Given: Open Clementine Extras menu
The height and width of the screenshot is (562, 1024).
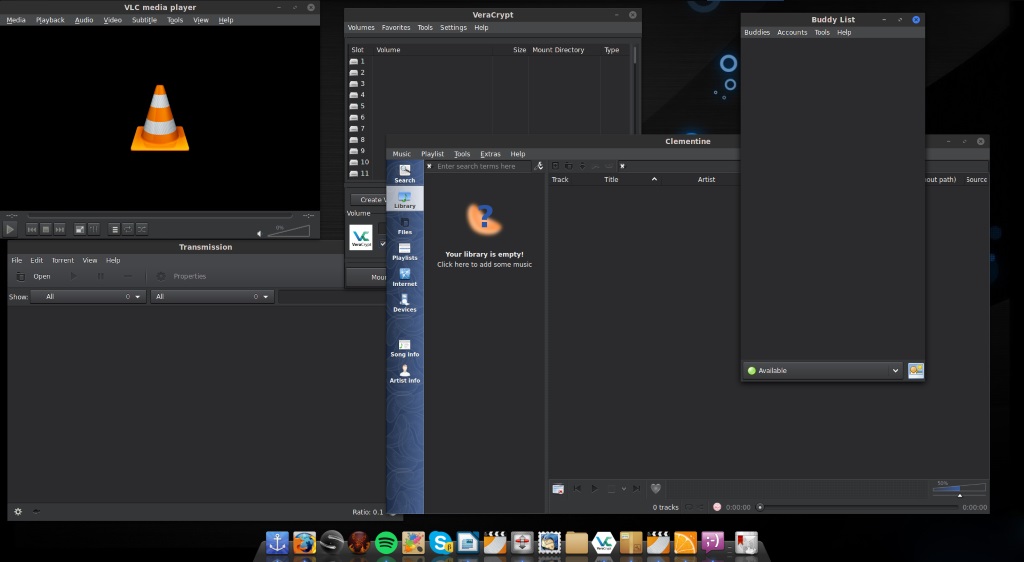Looking at the screenshot, I should (x=490, y=154).
